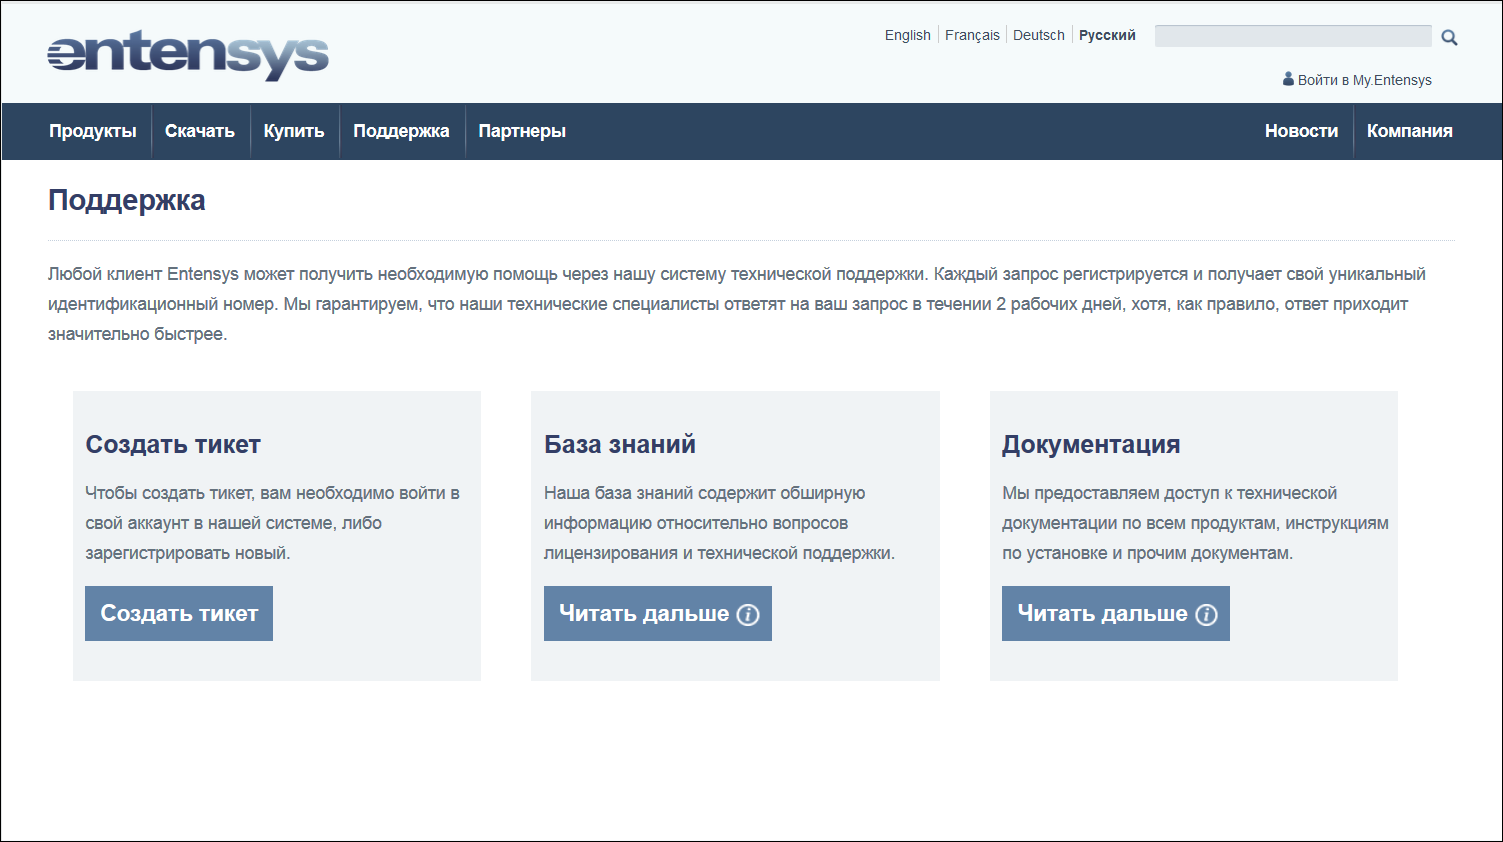Click the Наша база знаний description text
Viewport: 1503px width, 842px height.
[719, 523]
